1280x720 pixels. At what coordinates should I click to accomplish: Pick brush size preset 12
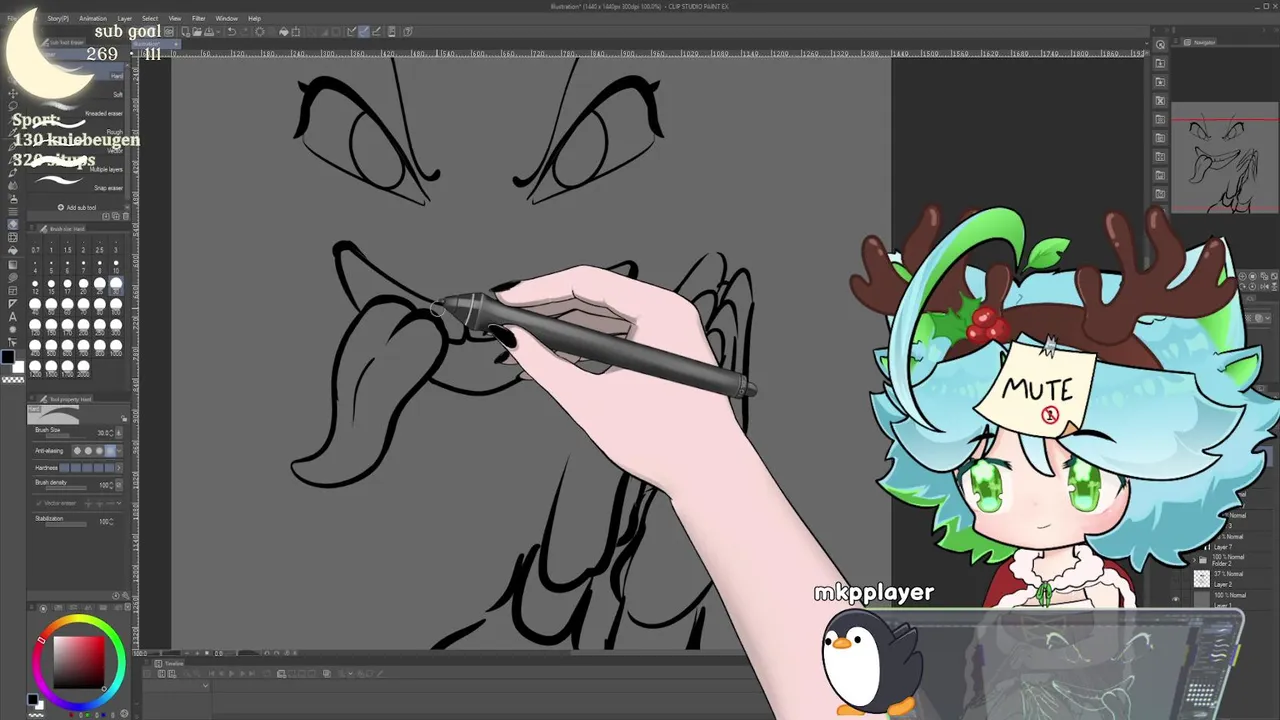pos(35,285)
